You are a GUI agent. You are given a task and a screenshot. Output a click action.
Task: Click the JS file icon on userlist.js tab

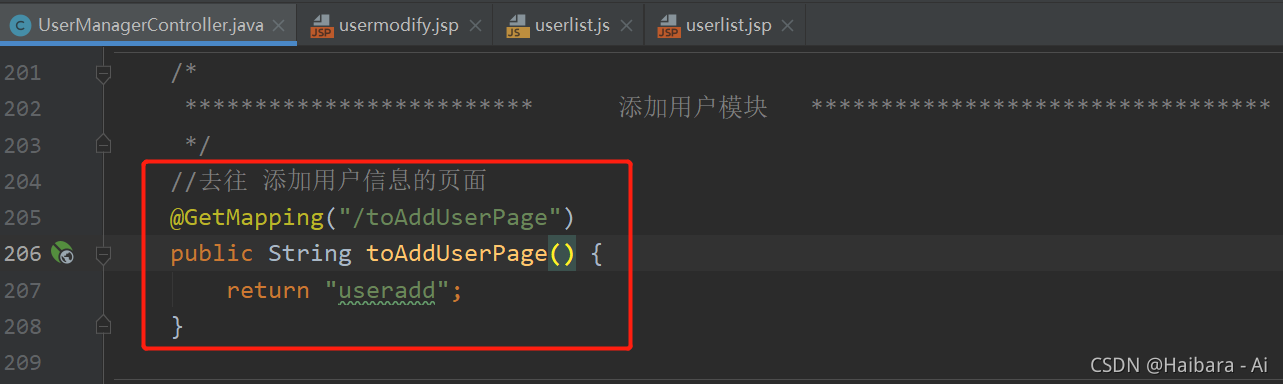pyautogui.click(x=518, y=25)
